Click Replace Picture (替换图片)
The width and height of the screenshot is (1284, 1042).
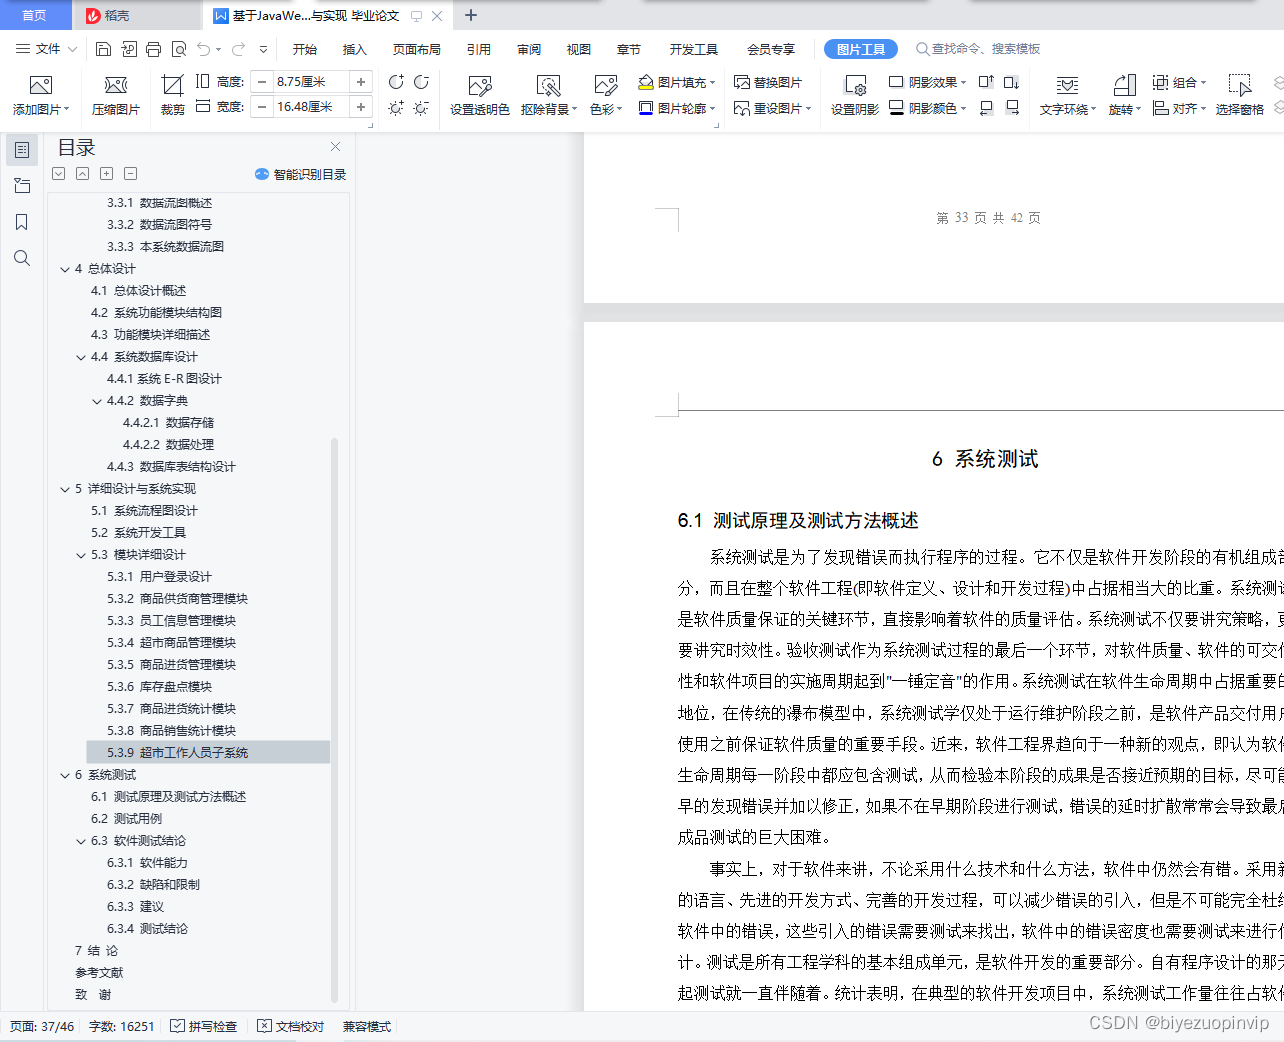click(769, 82)
